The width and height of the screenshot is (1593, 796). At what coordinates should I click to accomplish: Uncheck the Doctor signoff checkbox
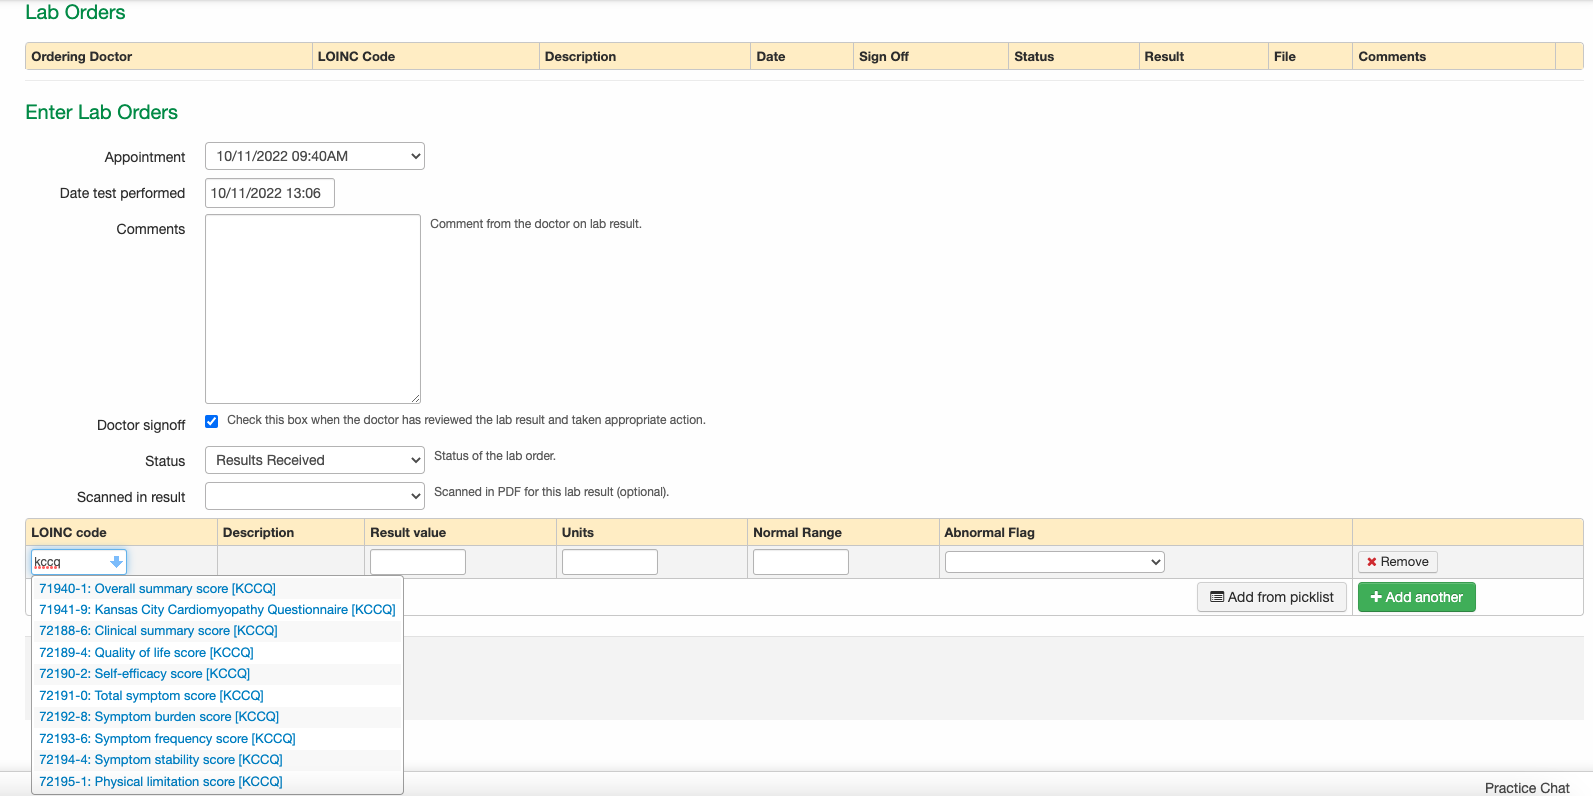tap(211, 421)
